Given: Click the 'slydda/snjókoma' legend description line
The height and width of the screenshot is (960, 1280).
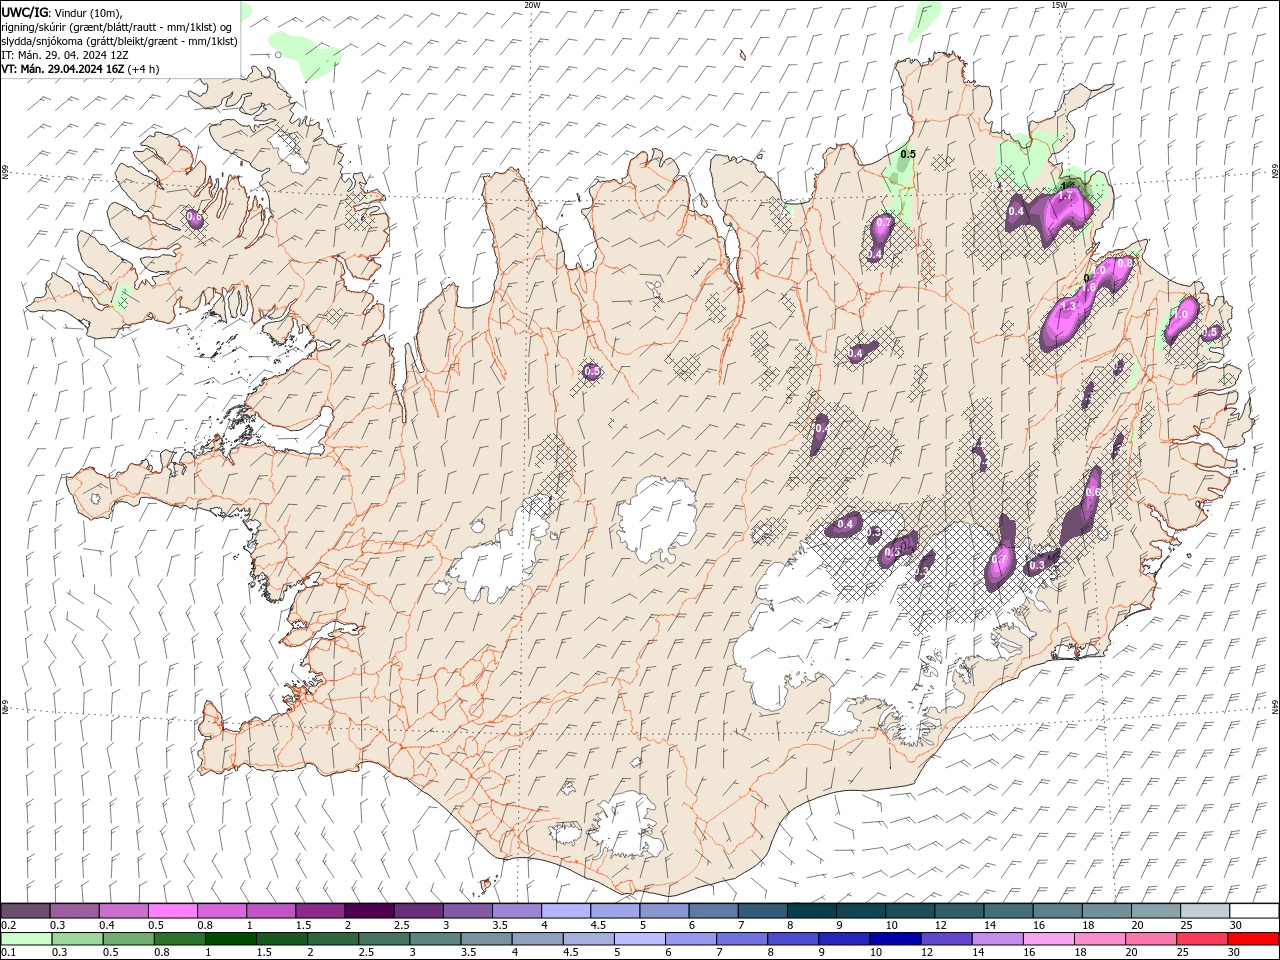Looking at the screenshot, I should [119, 41].
